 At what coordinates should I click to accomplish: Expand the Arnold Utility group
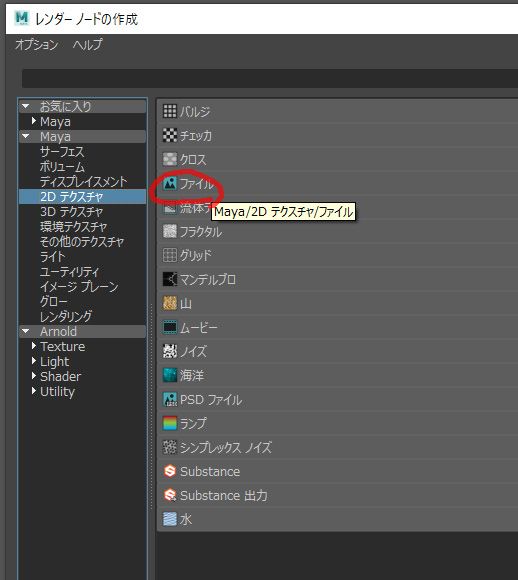coord(34,391)
